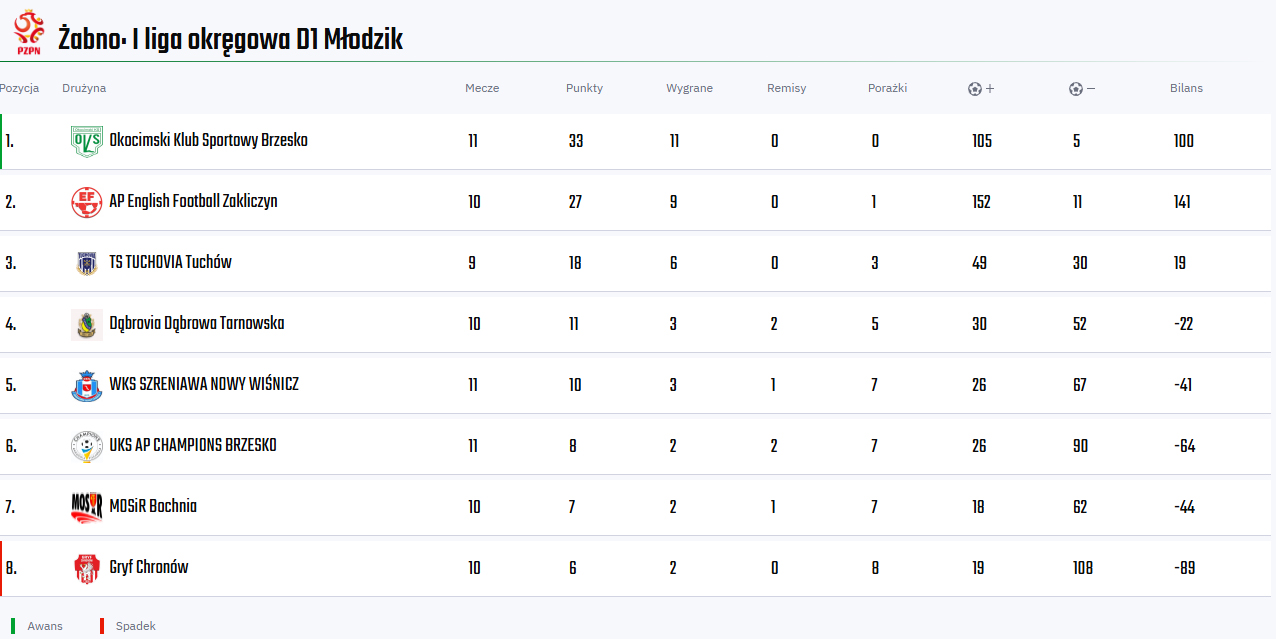Click the Mecze column header
The image size is (1276, 639).
[482, 88]
